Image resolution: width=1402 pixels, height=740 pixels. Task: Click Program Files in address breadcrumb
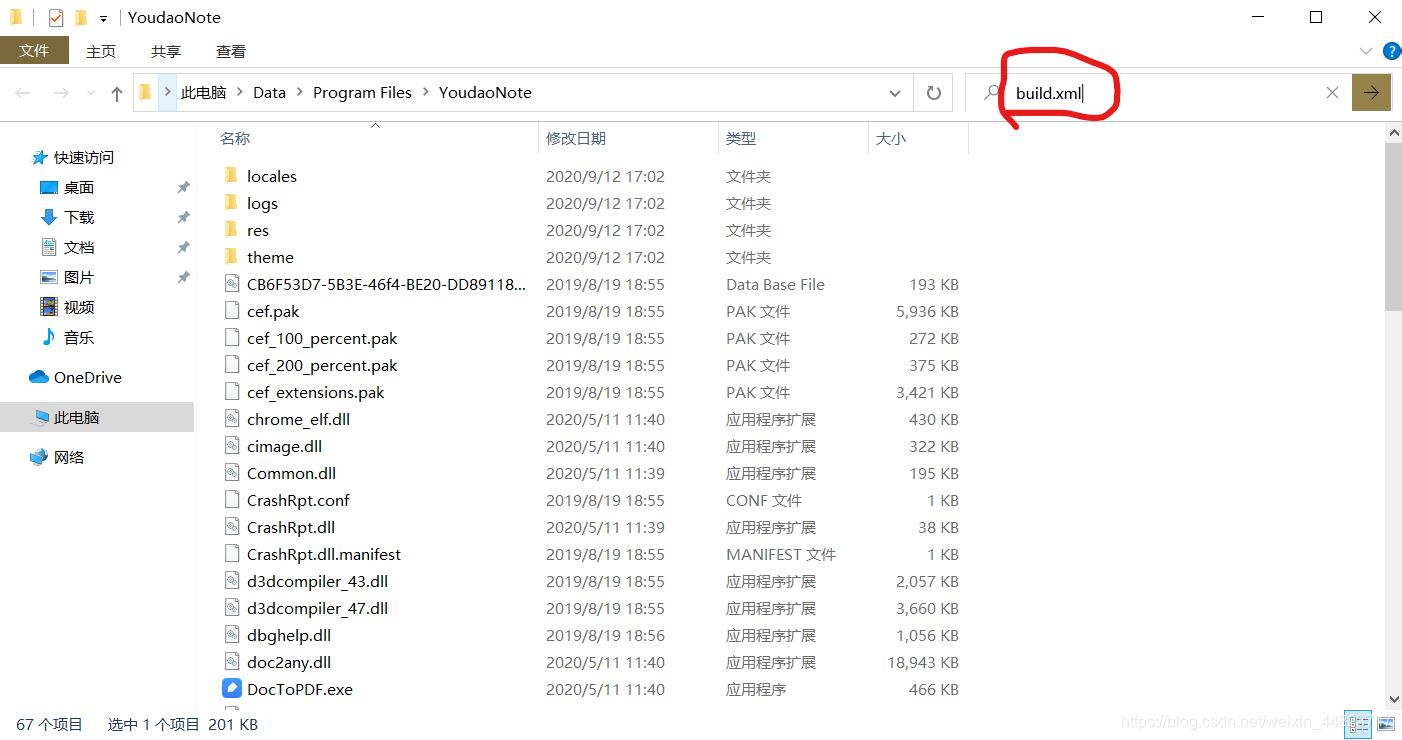coord(362,93)
